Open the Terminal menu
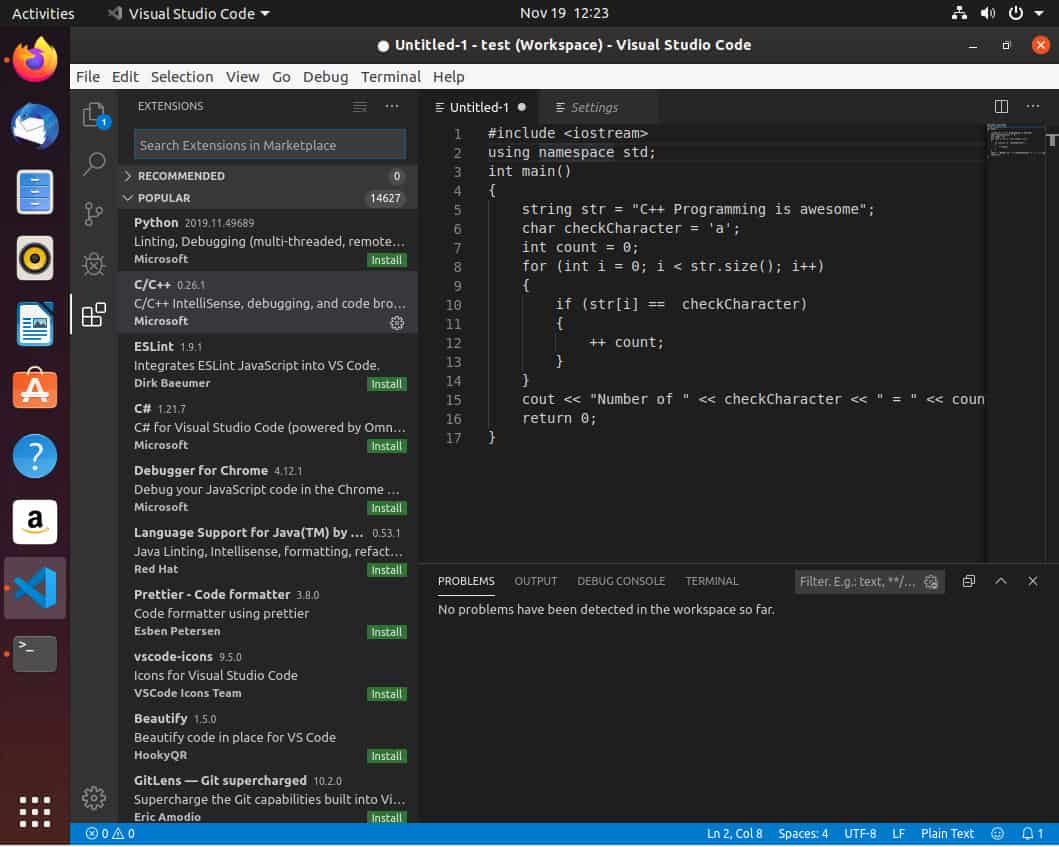 click(390, 76)
